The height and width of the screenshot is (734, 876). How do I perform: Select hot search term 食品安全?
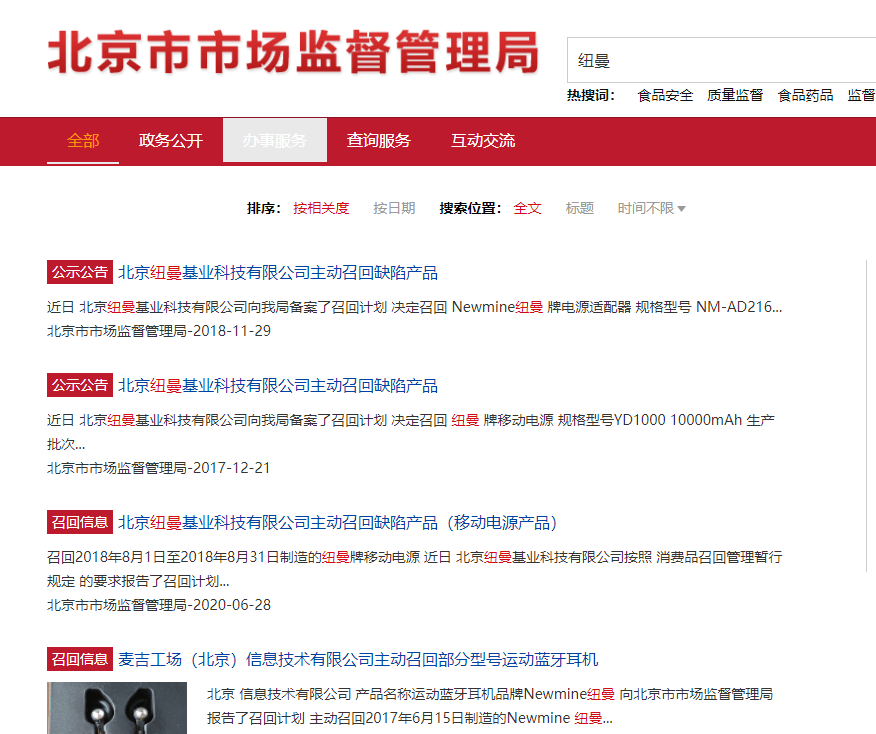(x=665, y=96)
